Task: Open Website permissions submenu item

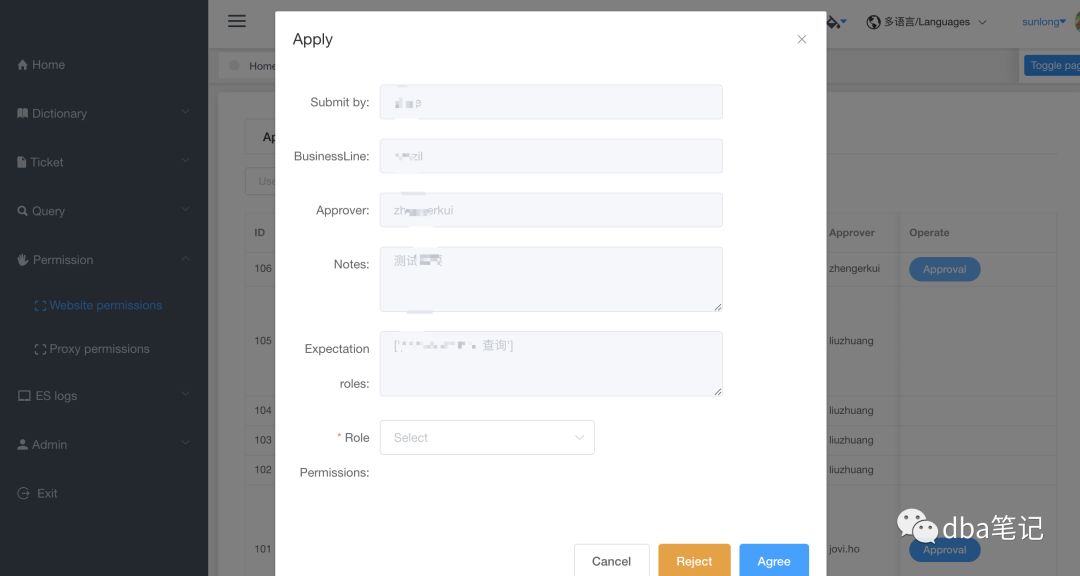Action: coord(105,306)
